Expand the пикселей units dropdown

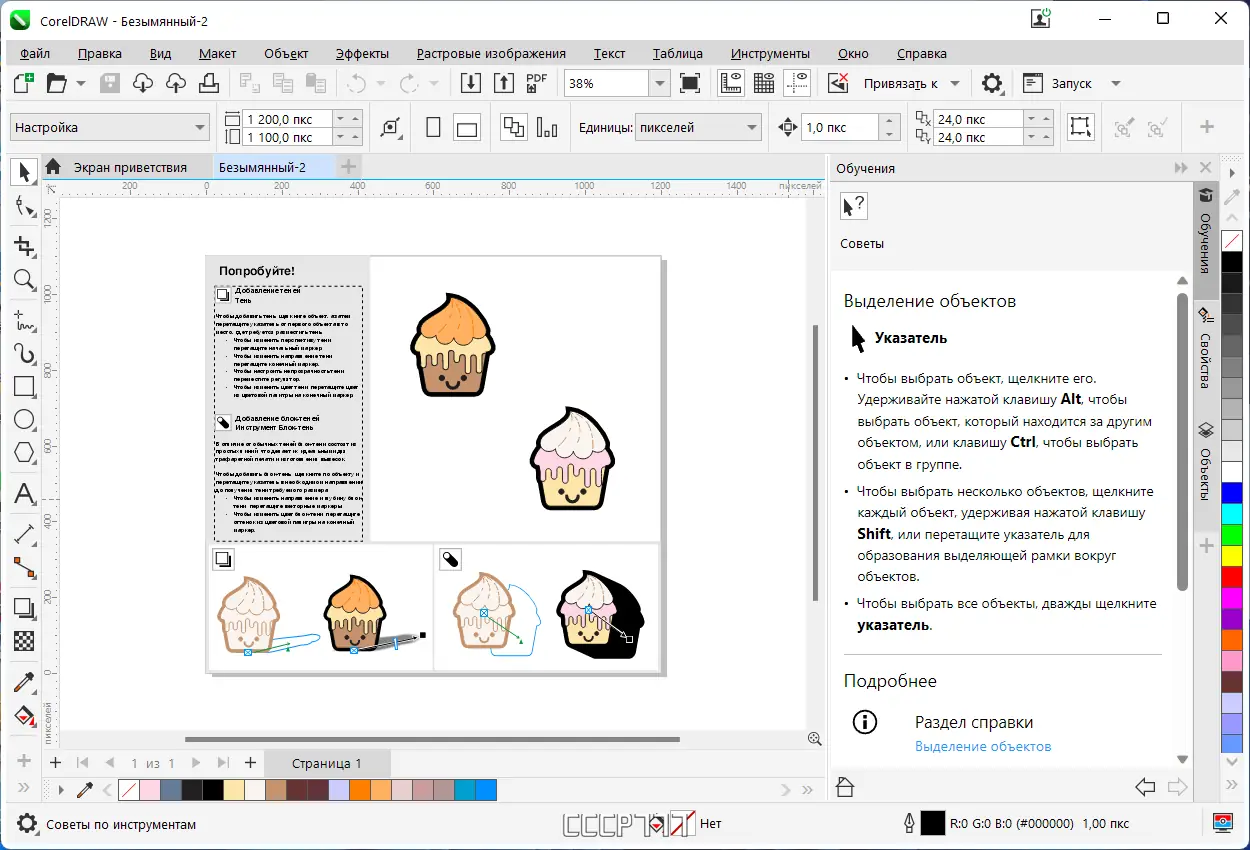[x=752, y=127]
